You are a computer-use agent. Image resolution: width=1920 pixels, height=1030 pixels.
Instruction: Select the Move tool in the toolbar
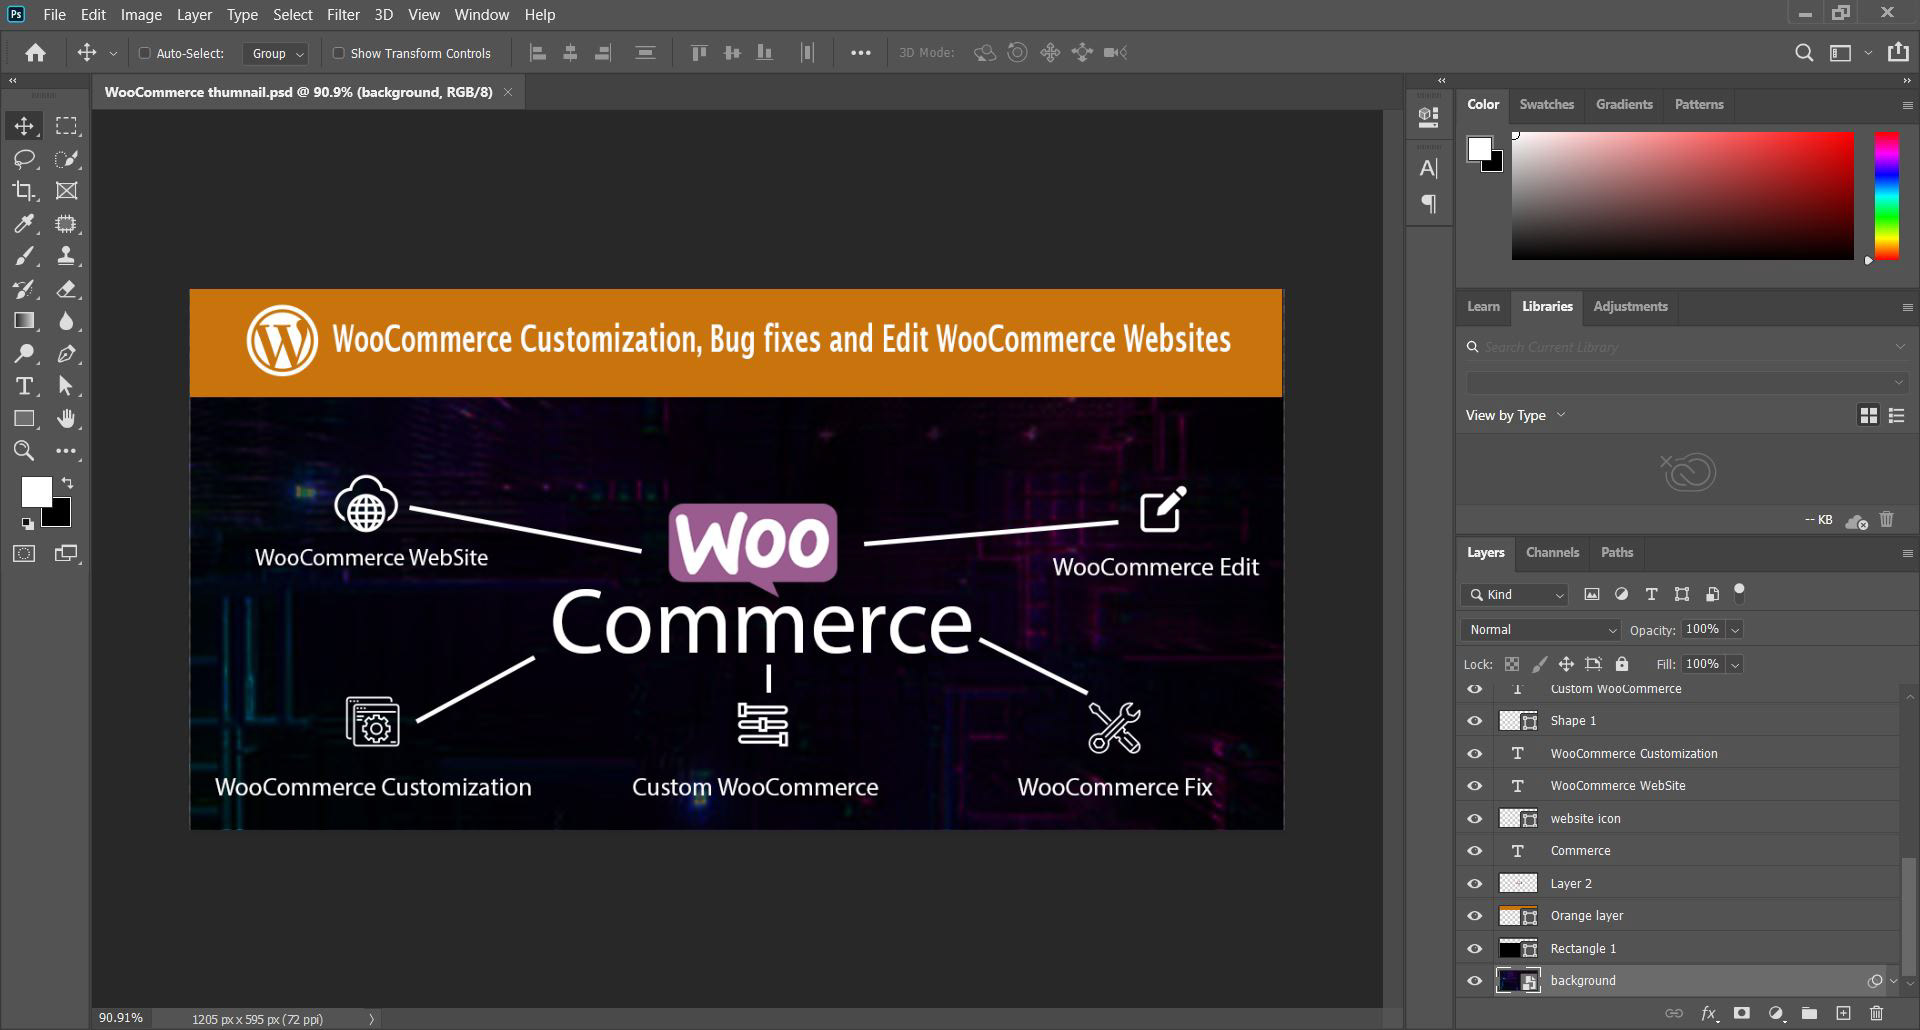(x=24, y=126)
